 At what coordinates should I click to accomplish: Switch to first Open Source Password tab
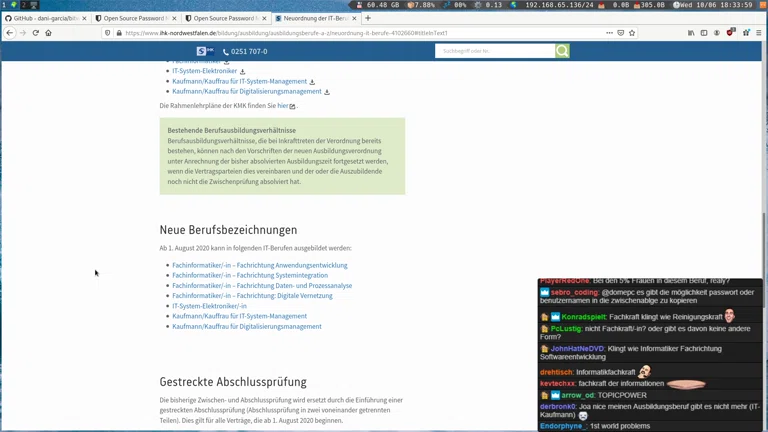click(x=135, y=18)
